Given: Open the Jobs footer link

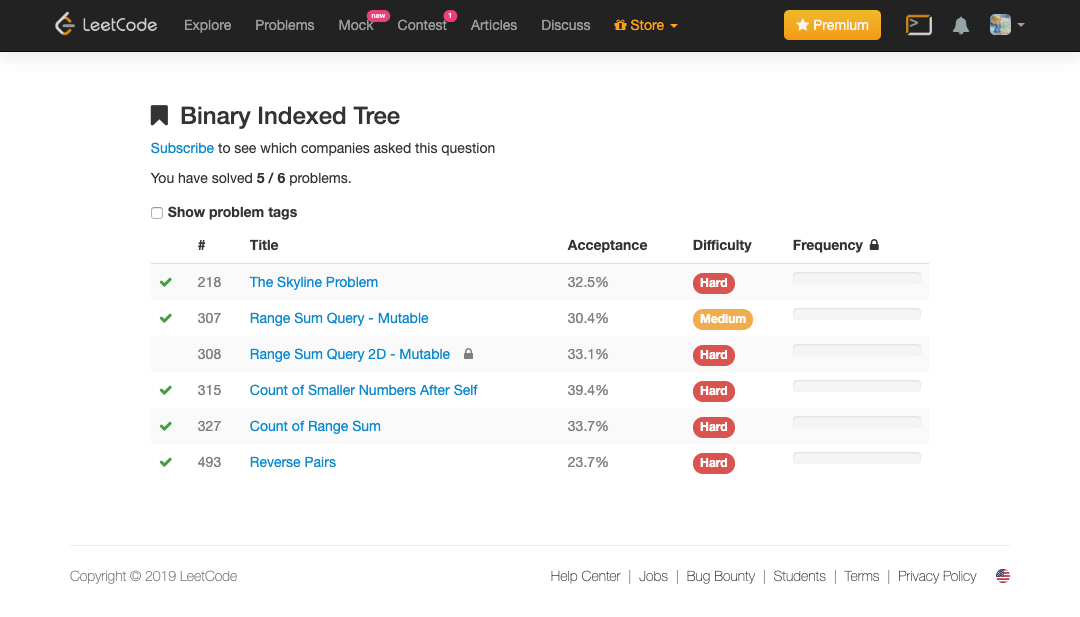Looking at the screenshot, I should point(653,576).
